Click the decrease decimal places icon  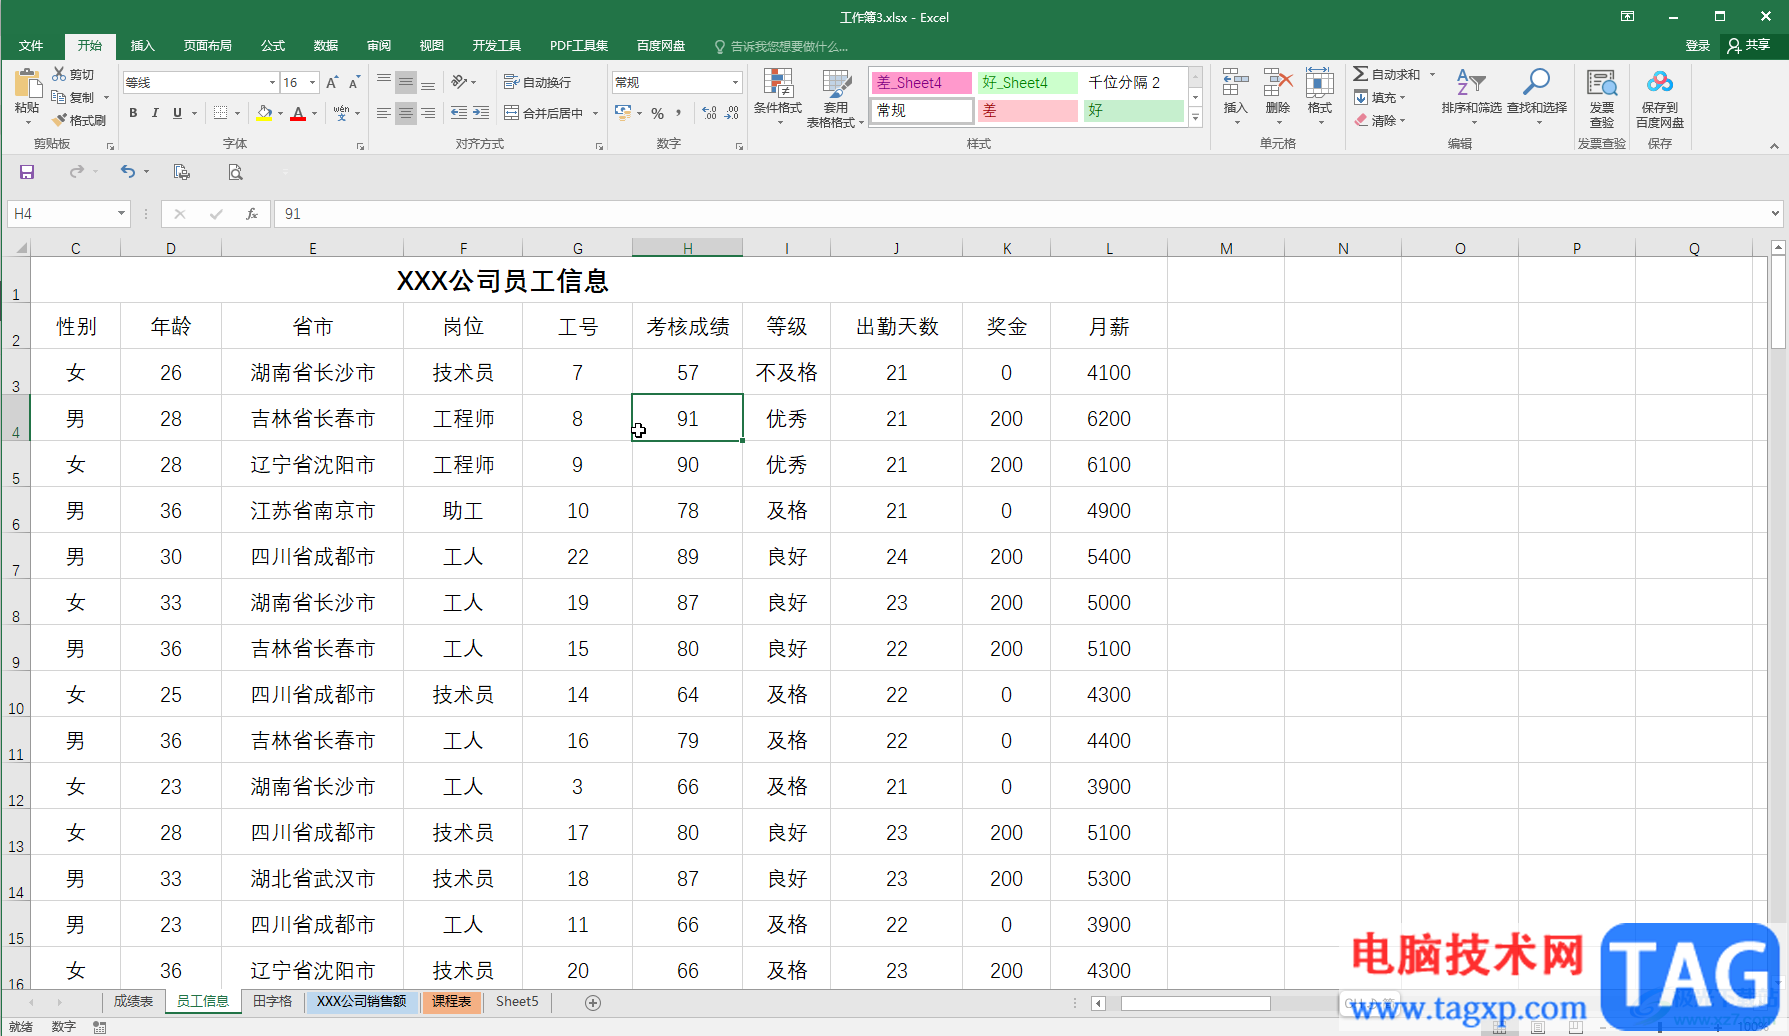(x=731, y=113)
